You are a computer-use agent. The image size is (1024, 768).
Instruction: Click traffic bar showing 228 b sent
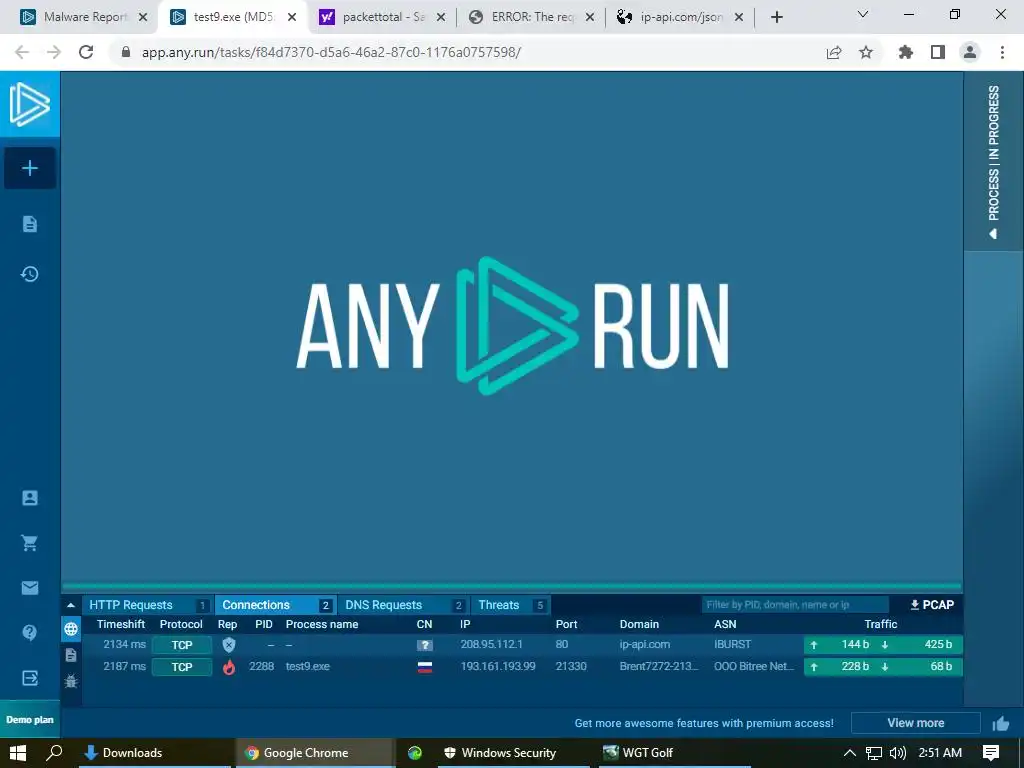click(883, 666)
